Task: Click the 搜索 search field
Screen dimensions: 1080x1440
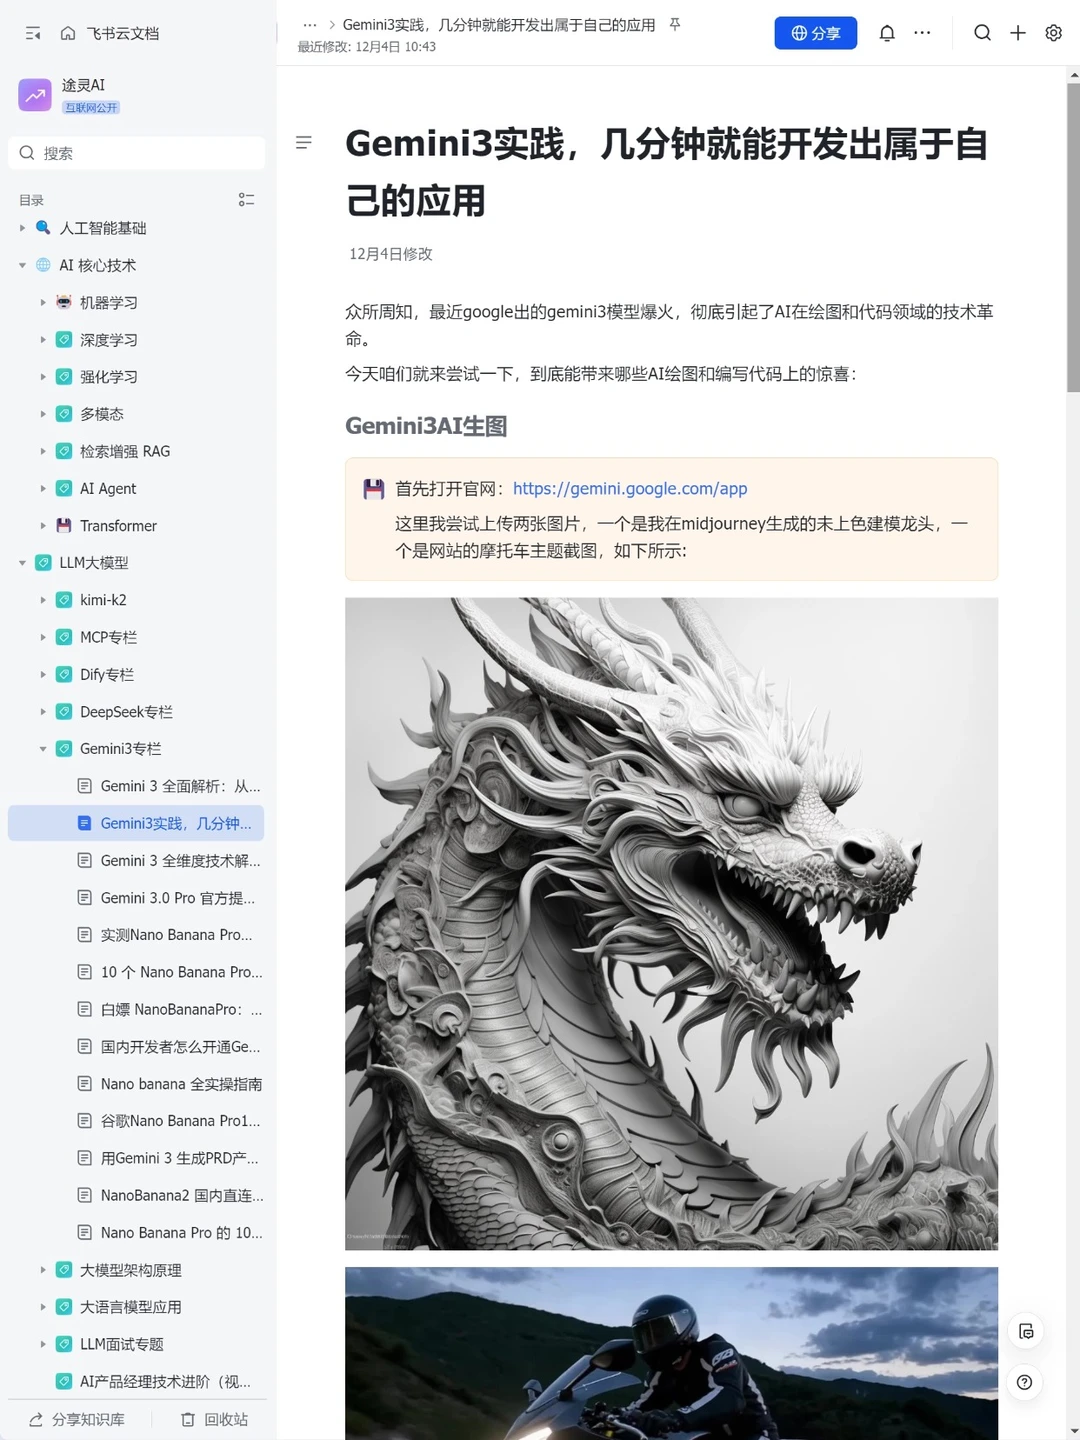Action: (x=137, y=153)
